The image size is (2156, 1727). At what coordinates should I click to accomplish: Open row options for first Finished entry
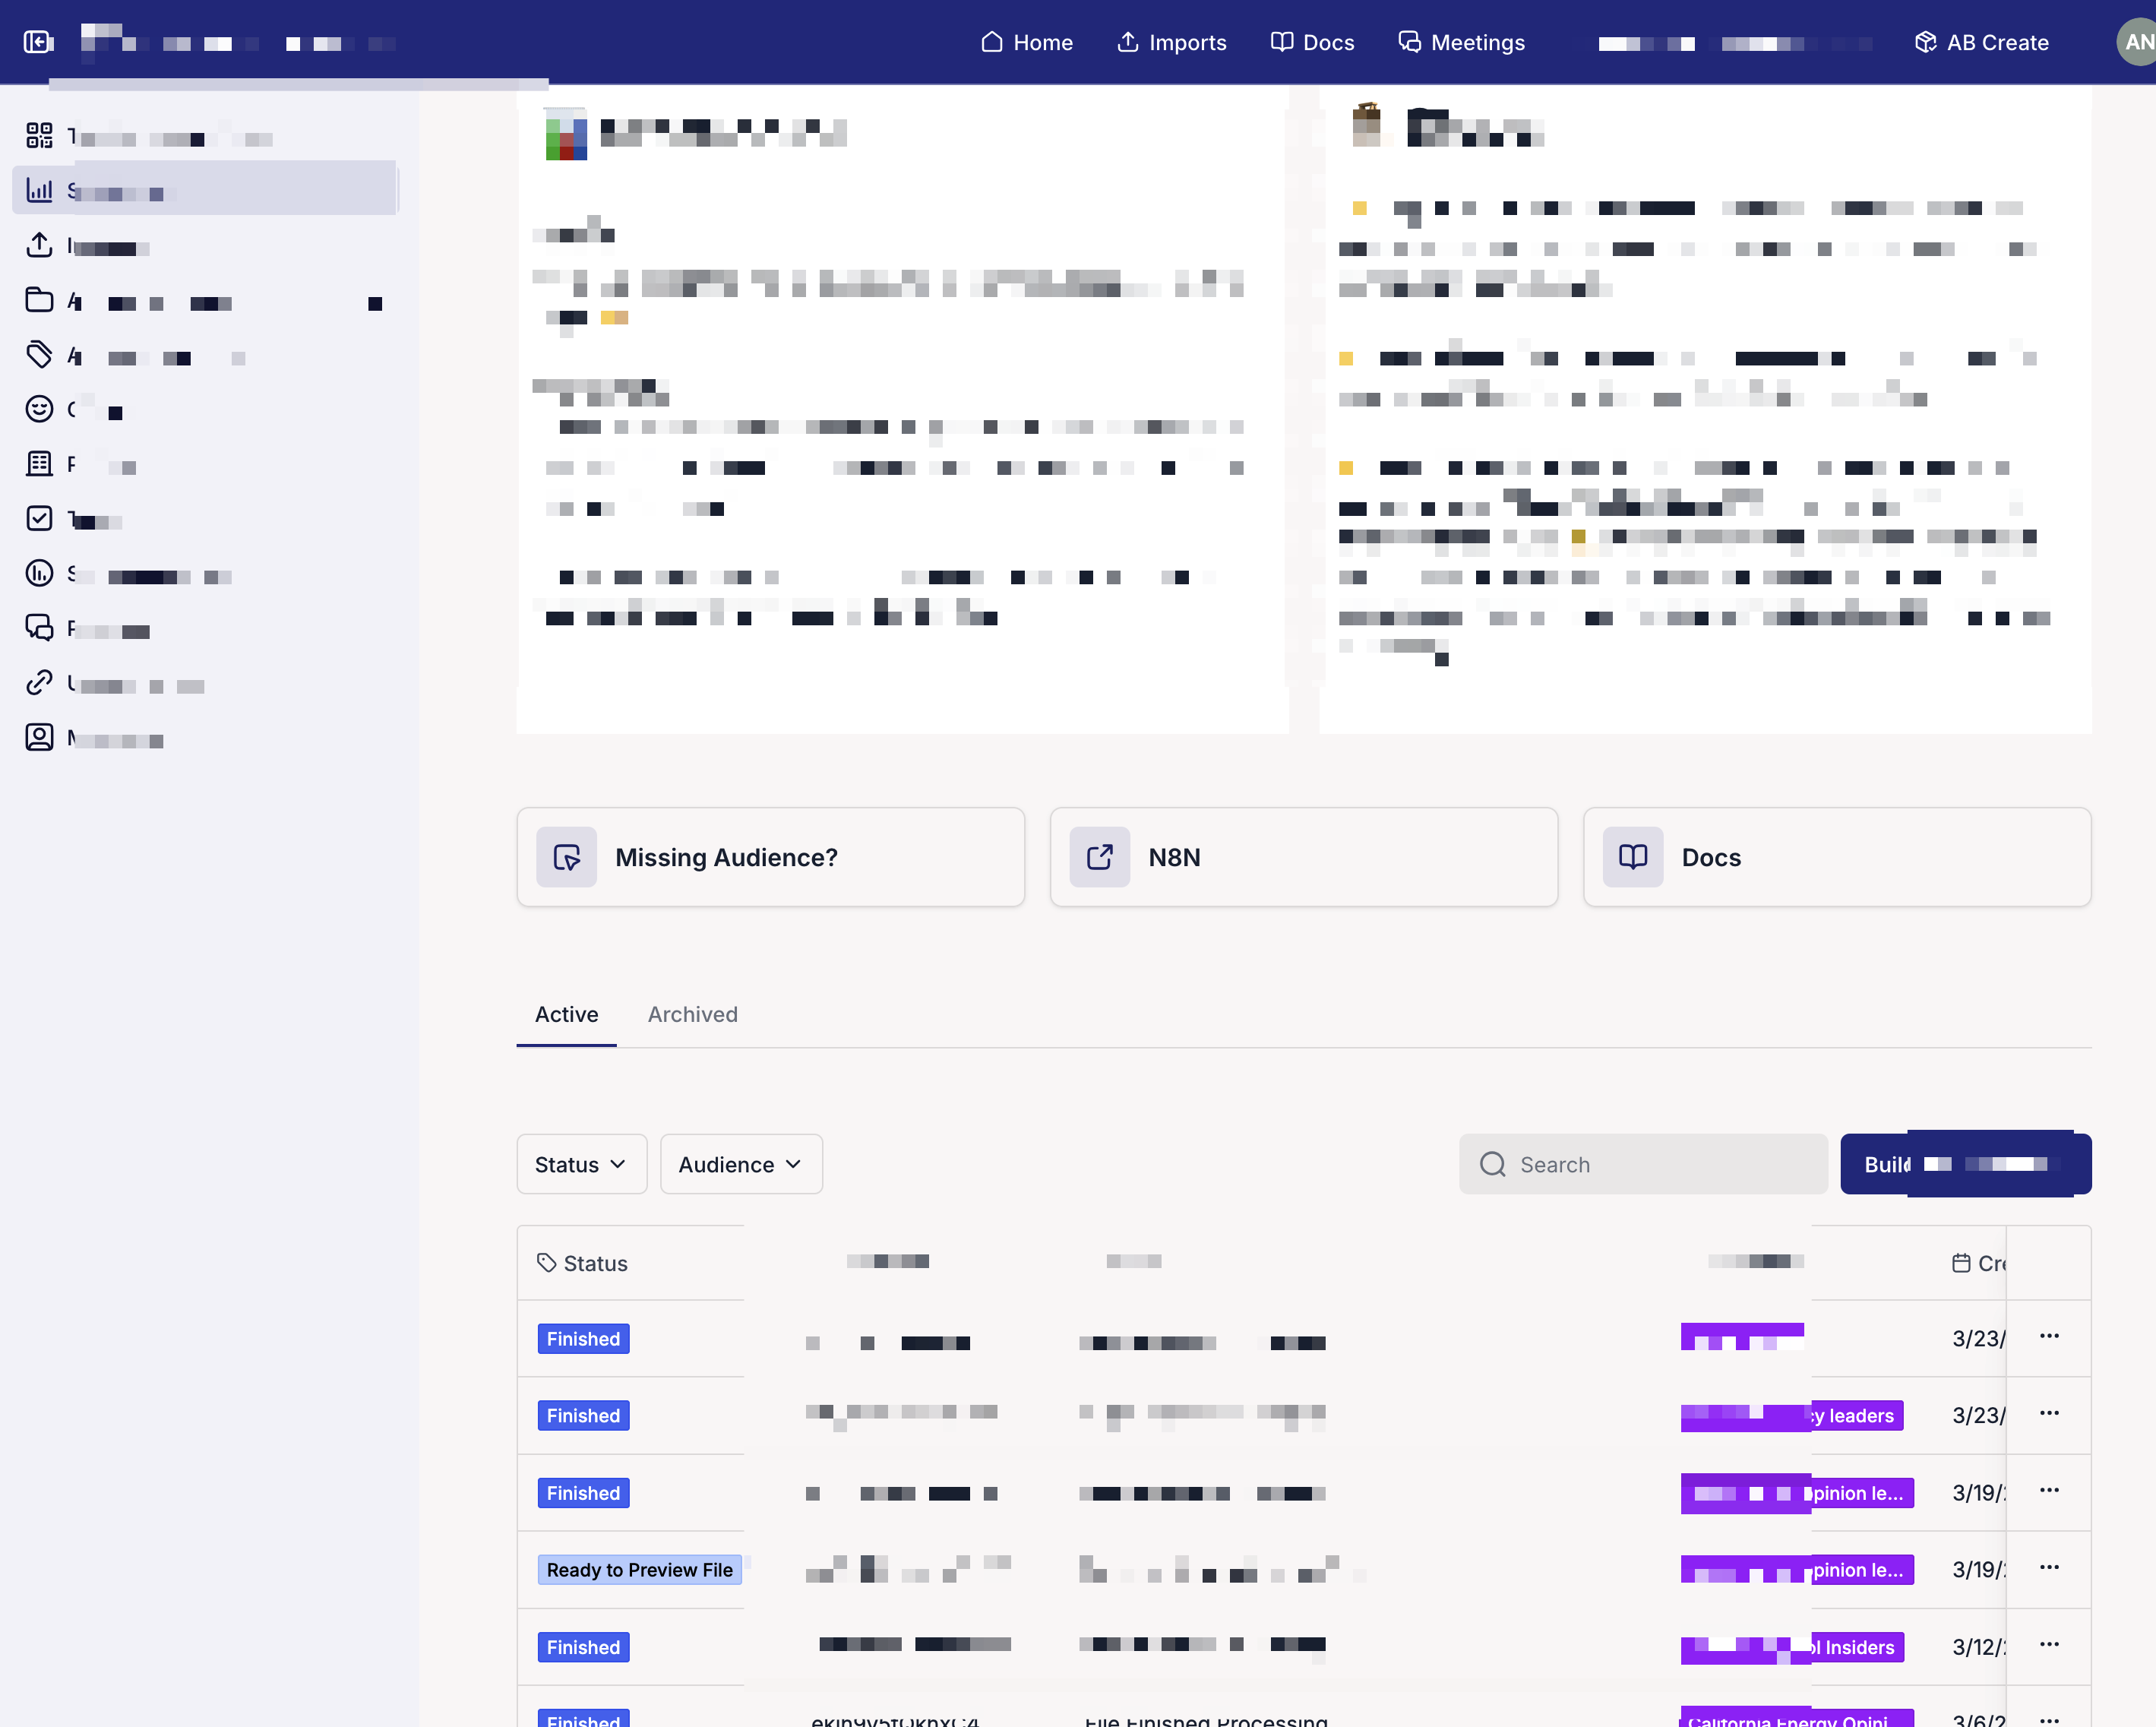pyautogui.click(x=2048, y=1337)
